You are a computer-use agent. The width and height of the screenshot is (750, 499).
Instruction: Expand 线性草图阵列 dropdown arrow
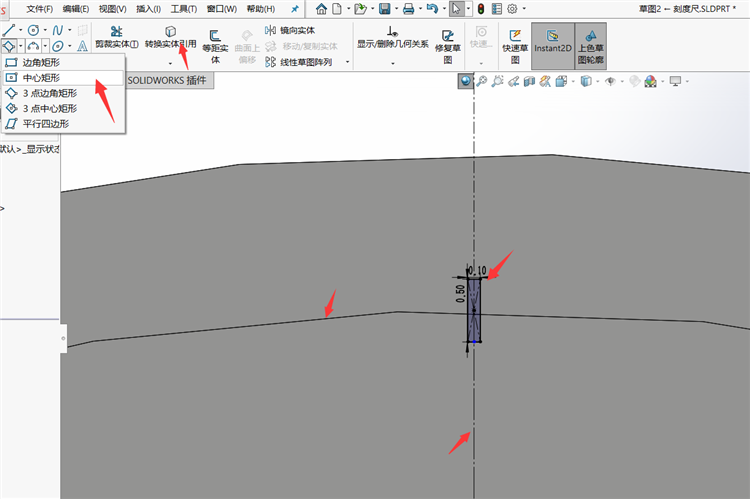tap(348, 62)
